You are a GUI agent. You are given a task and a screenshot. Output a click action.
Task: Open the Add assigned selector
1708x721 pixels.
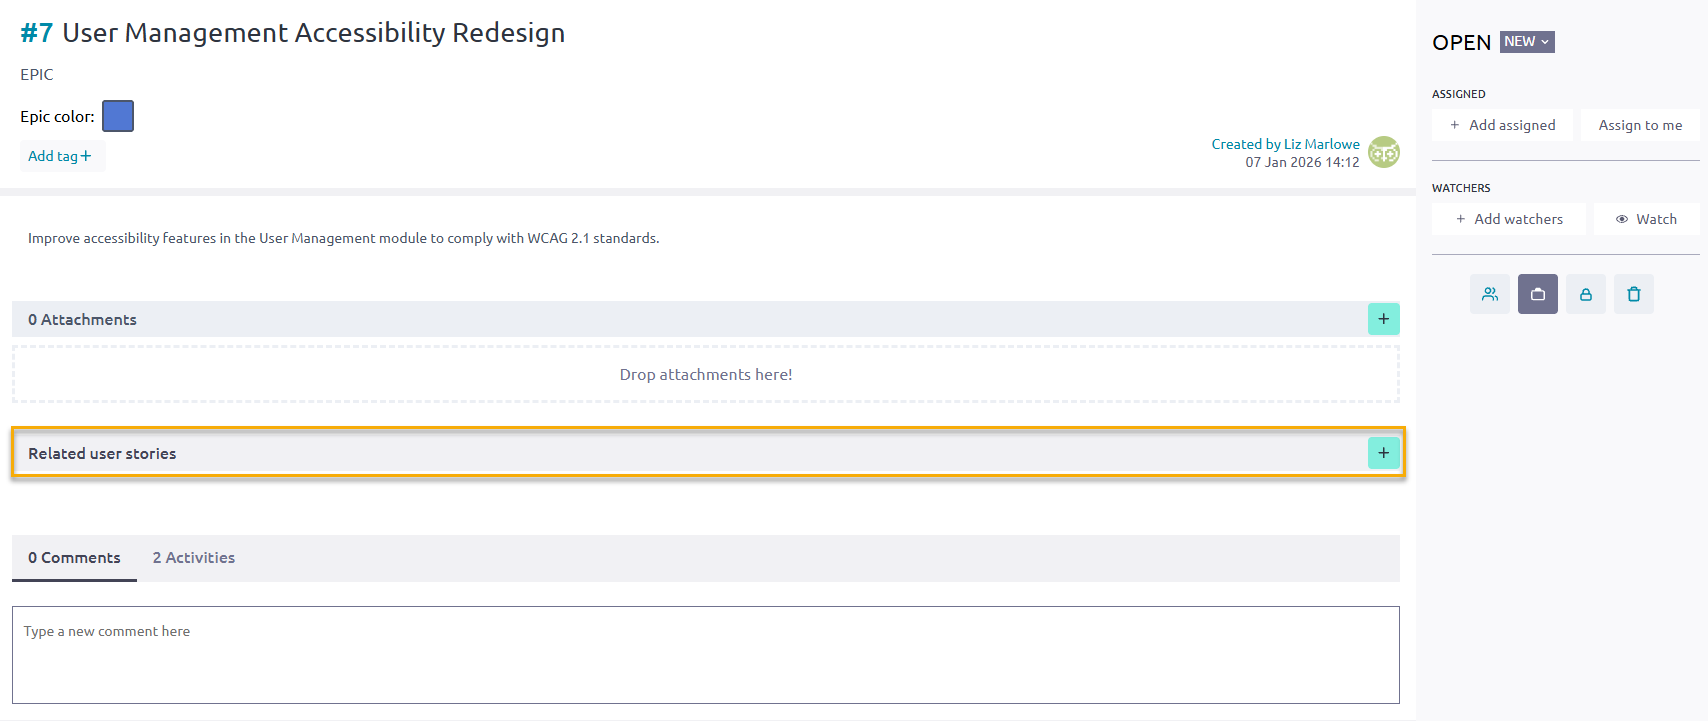point(1502,125)
